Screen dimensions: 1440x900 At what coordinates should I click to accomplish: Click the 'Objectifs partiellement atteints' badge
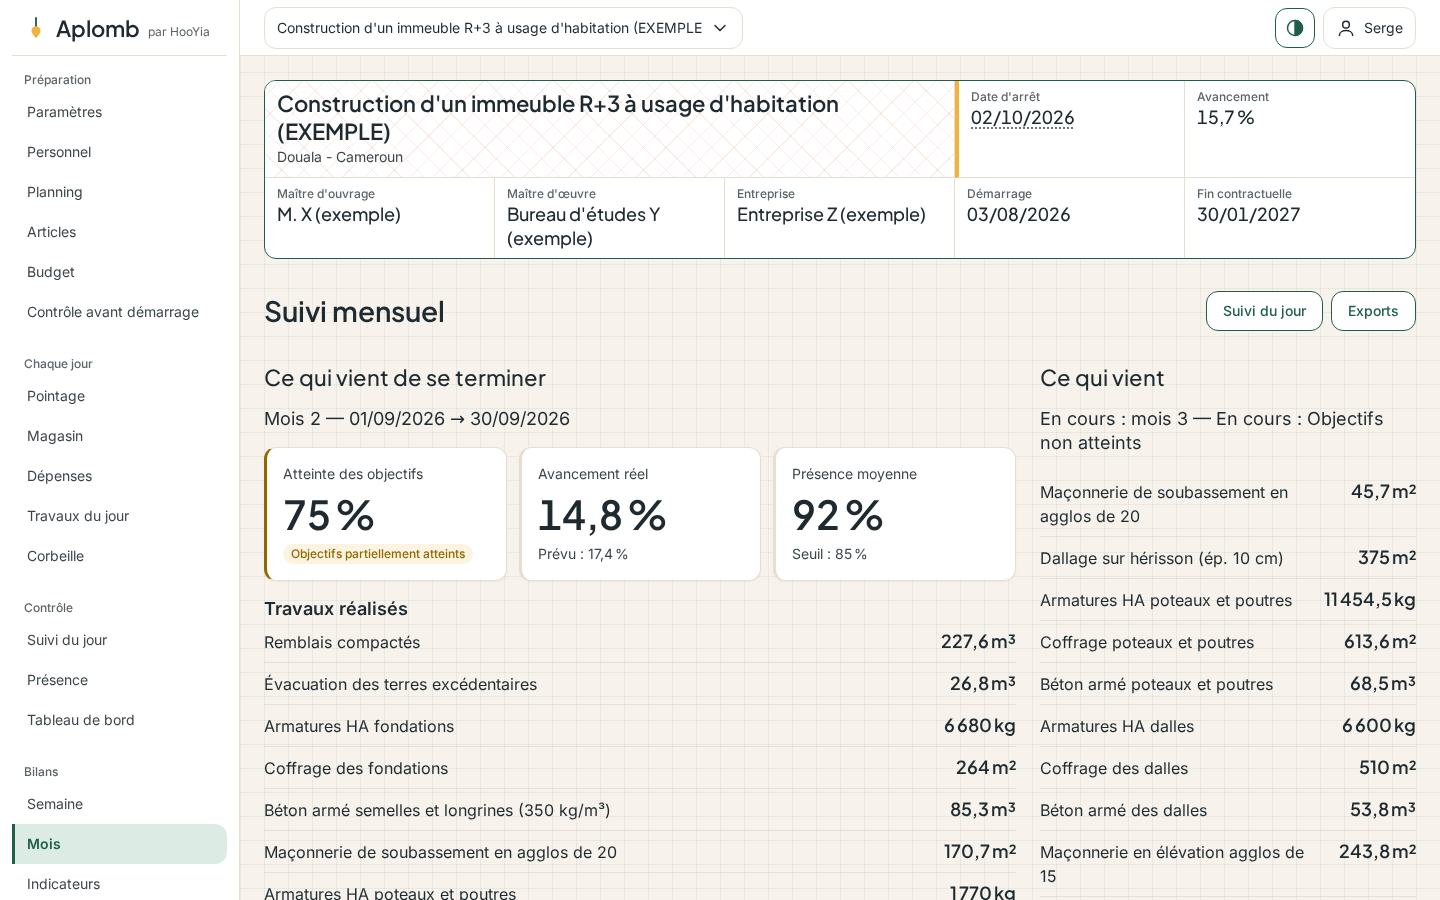[378, 554]
